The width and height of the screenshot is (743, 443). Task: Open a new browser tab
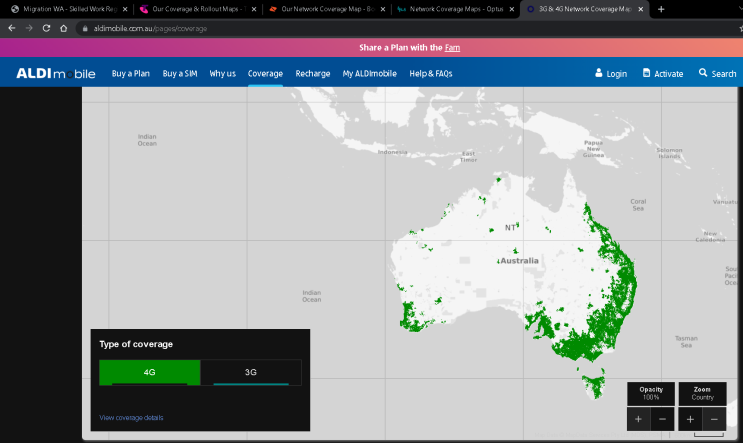pyautogui.click(x=661, y=9)
